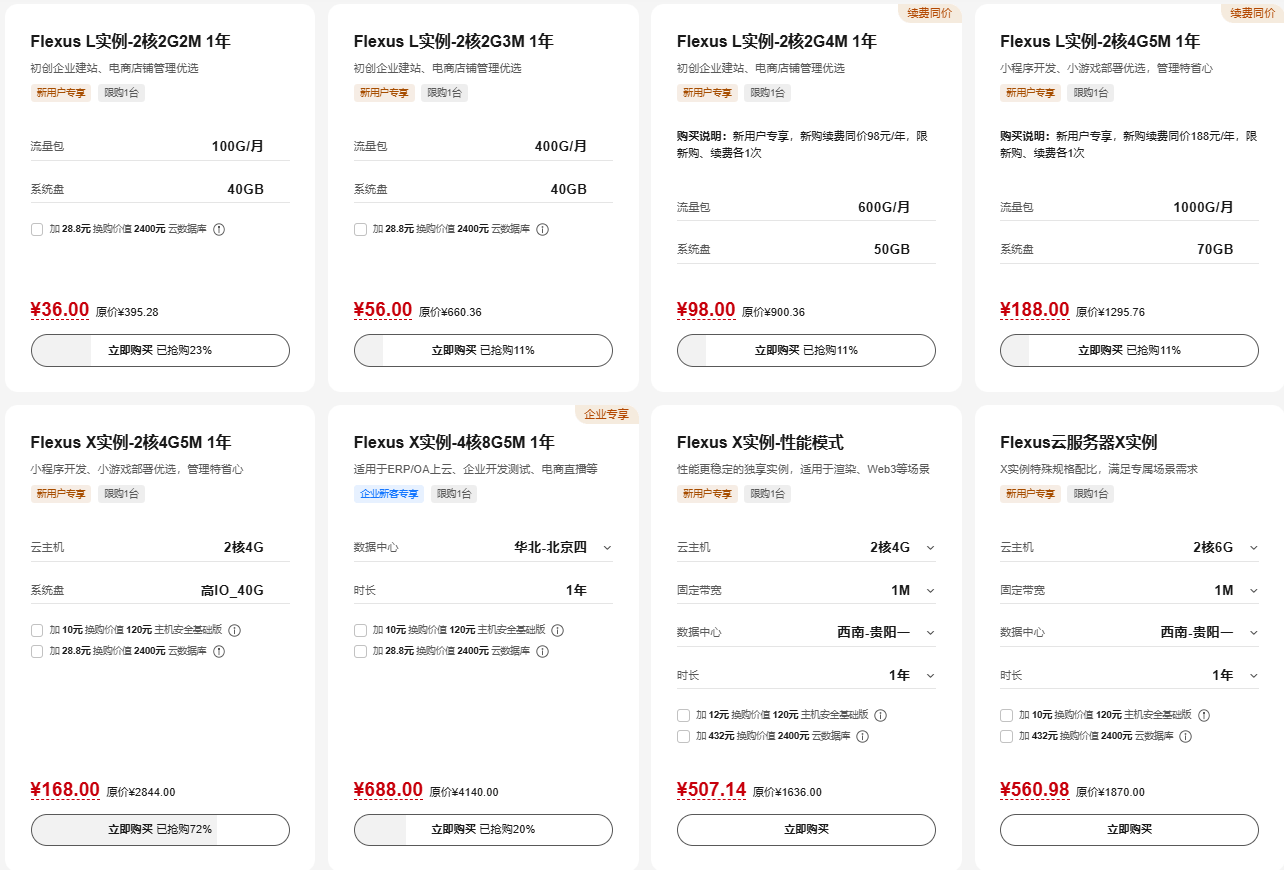Screen dimensions: 1284x872
Task: Click 立即购买 on the ¥36.00 card
Action: (x=160, y=350)
